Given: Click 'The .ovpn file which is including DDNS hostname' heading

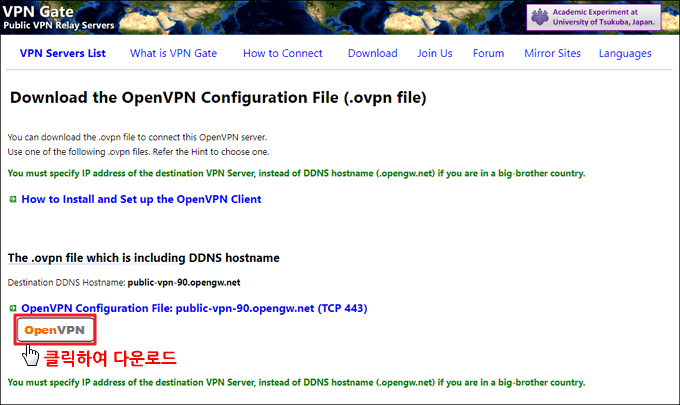Looking at the screenshot, I should tap(144, 258).
